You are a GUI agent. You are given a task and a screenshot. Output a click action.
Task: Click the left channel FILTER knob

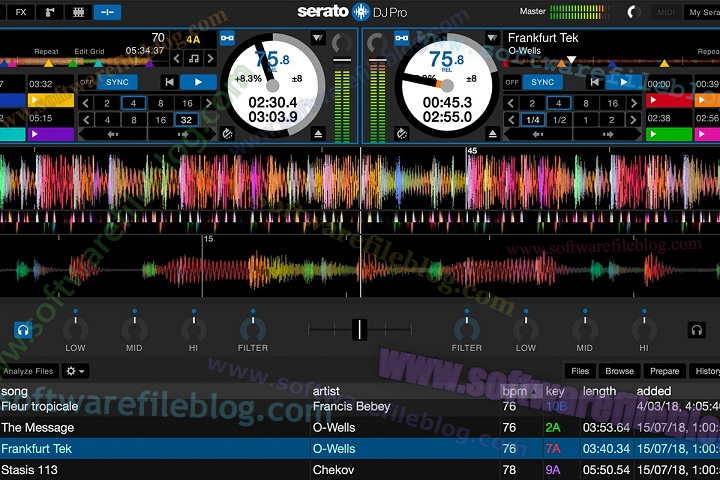click(253, 329)
